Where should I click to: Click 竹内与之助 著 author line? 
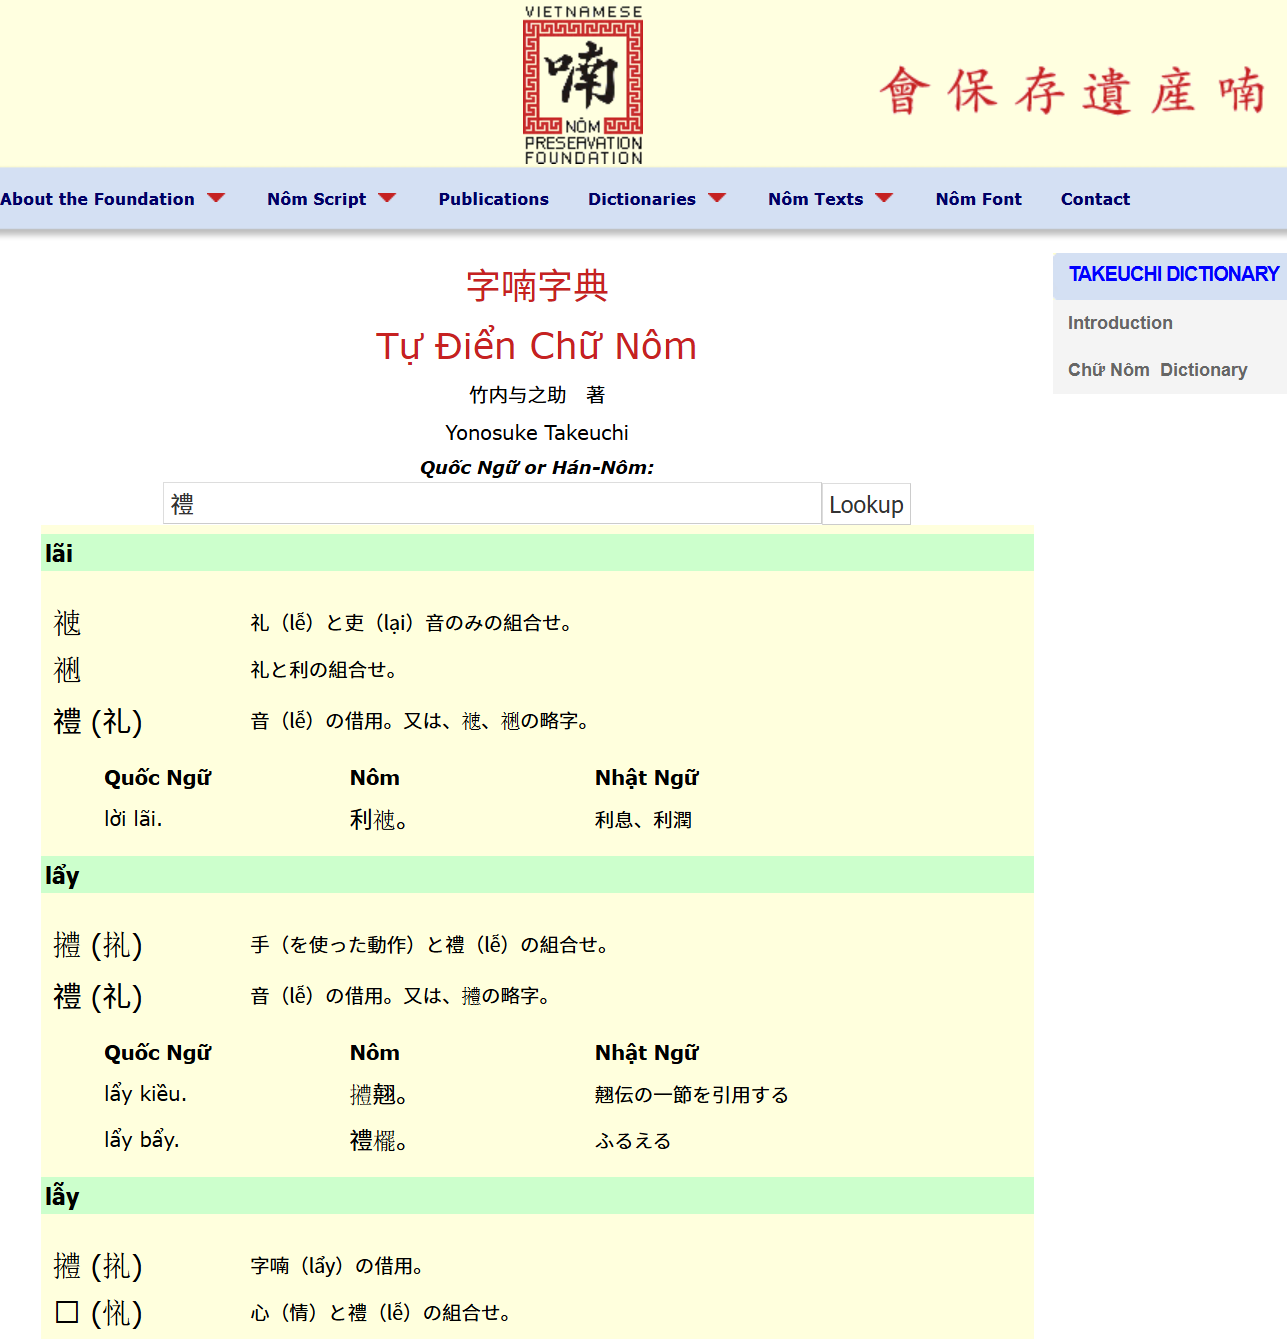537,395
